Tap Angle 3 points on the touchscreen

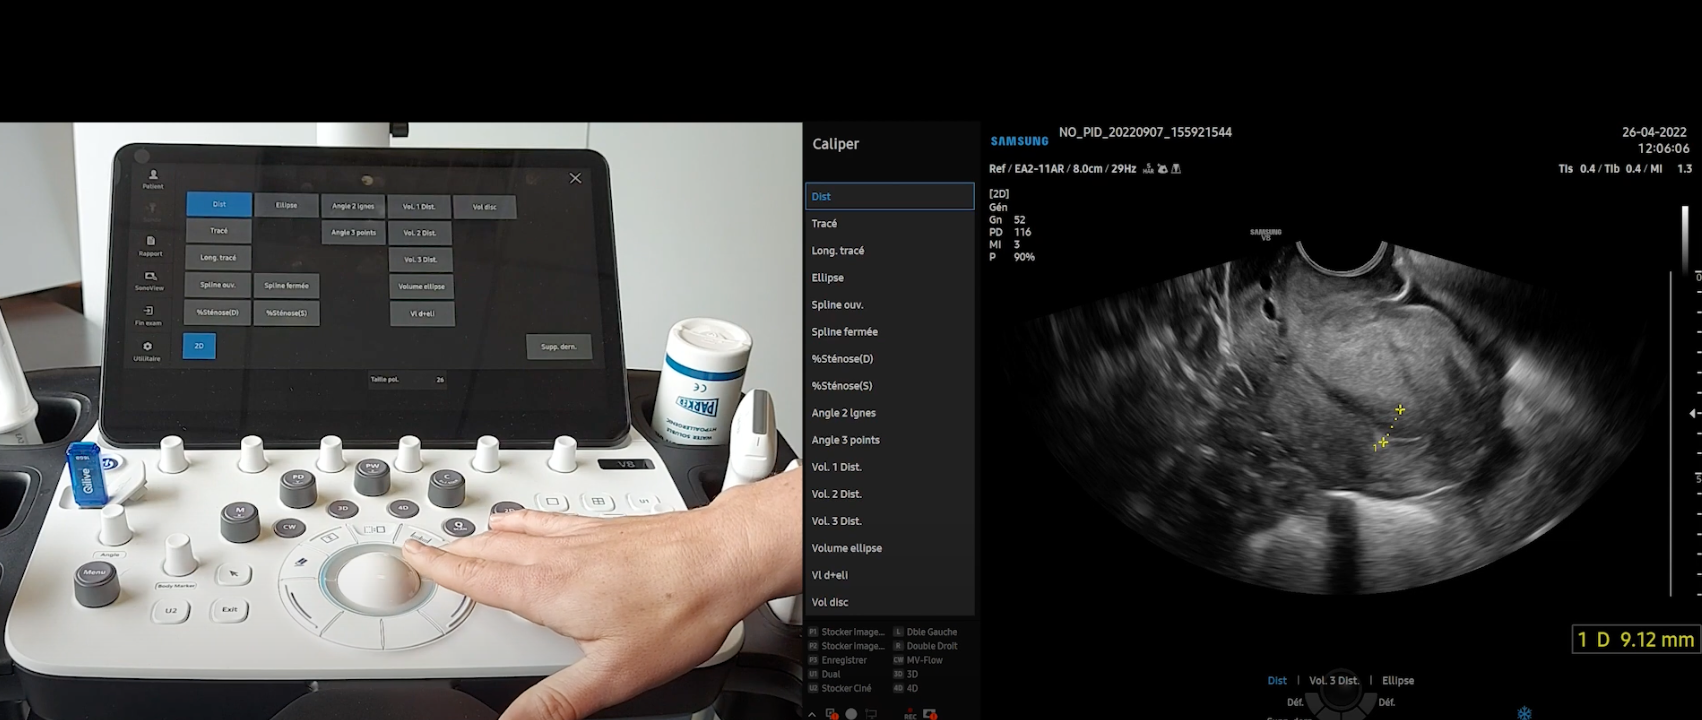click(353, 232)
